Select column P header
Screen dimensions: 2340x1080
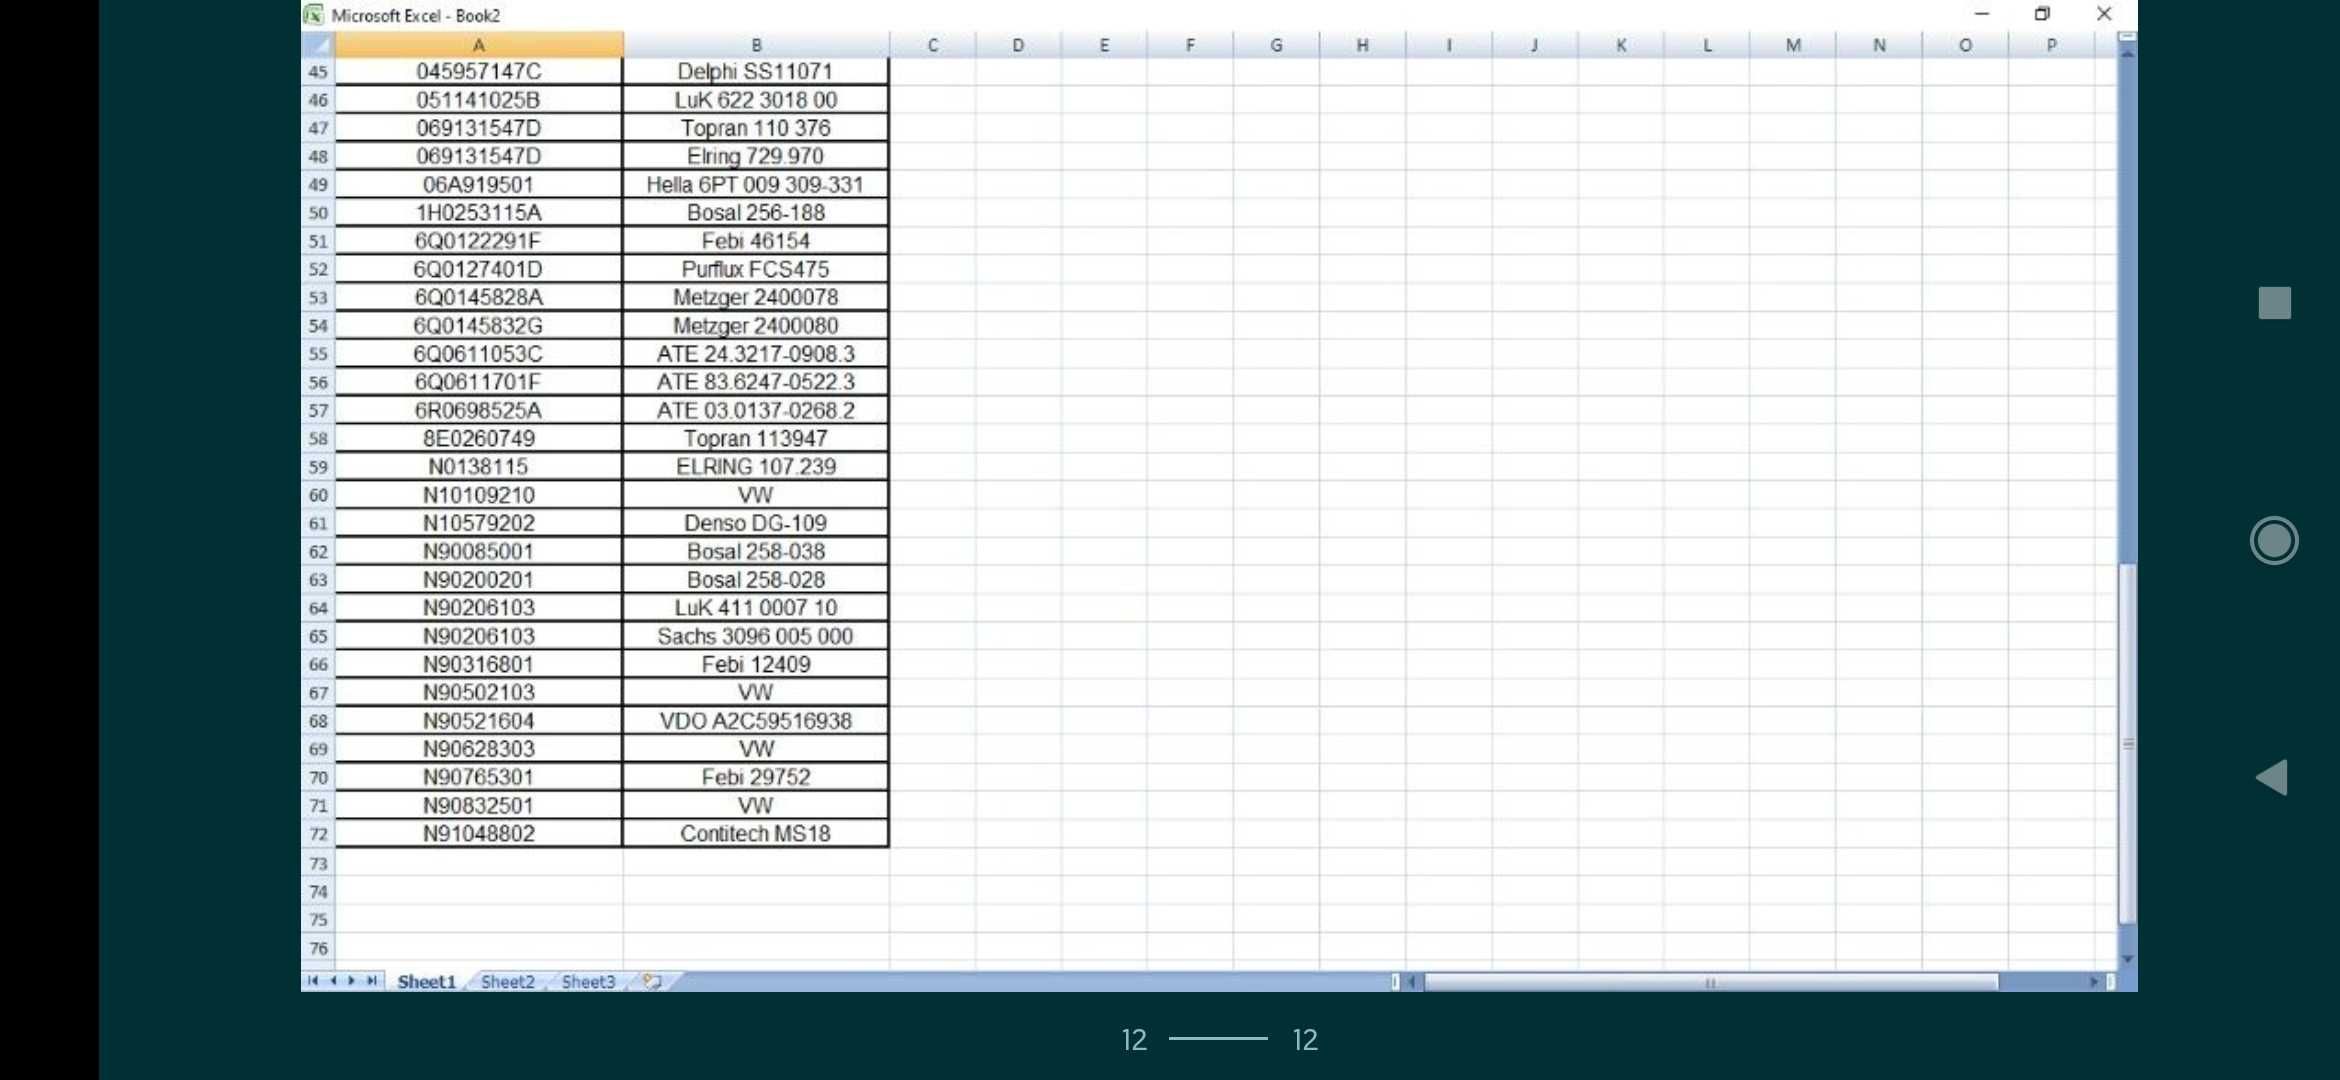(x=2051, y=45)
